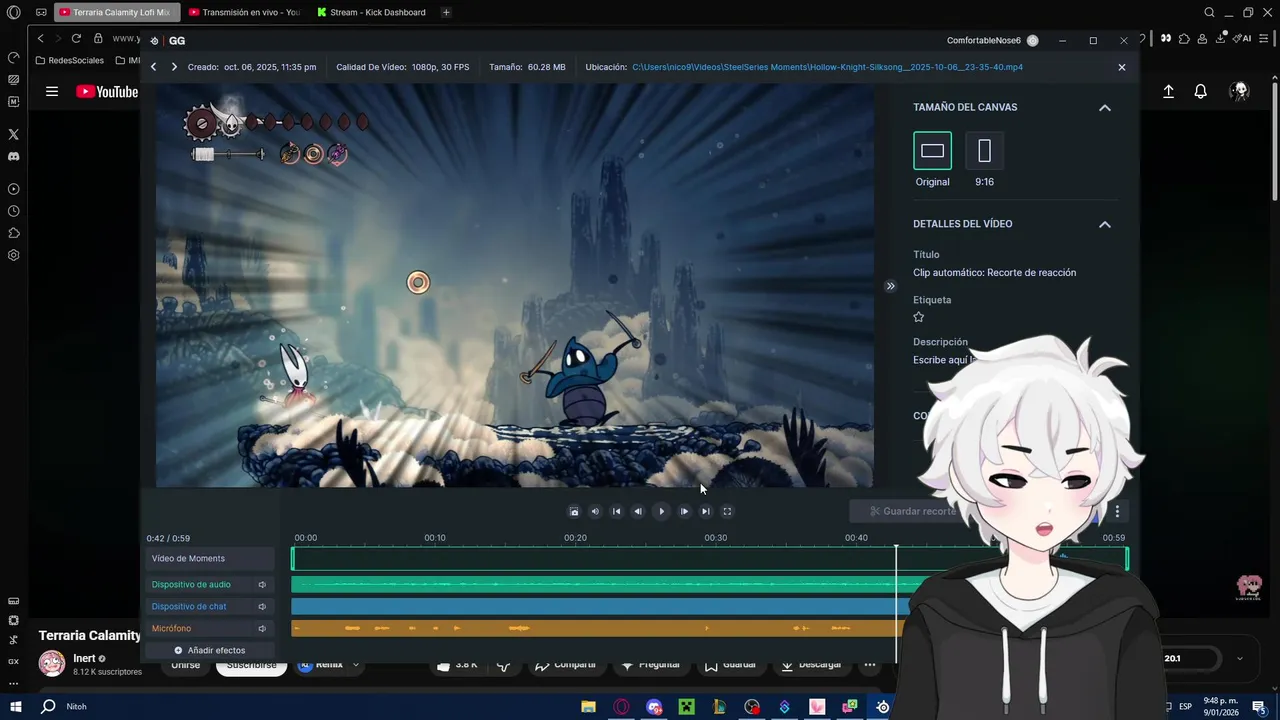Open the clip file location link
The height and width of the screenshot is (720, 1280).
click(827, 67)
